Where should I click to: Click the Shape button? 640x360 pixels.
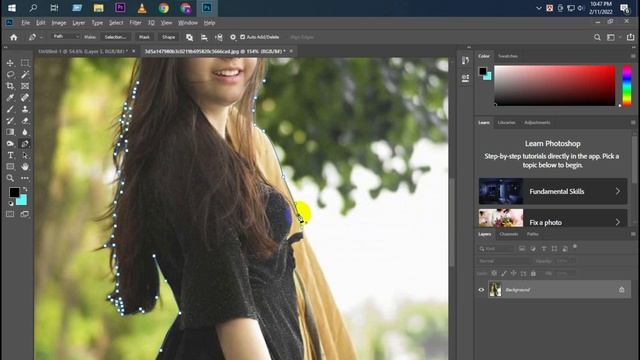pyautogui.click(x=168, y=37)
